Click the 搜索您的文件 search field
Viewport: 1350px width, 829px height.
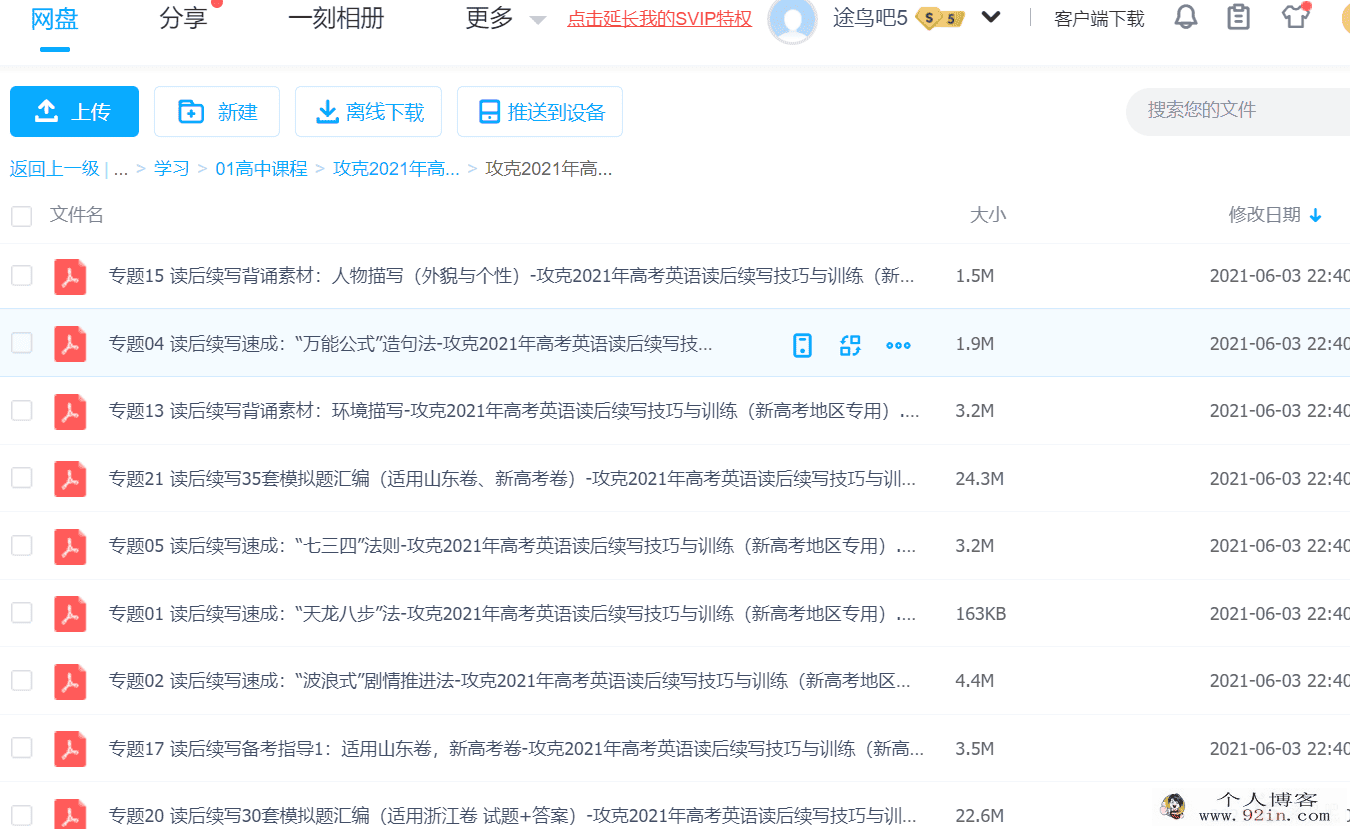pyautogui.click(x=1240, y=111)
